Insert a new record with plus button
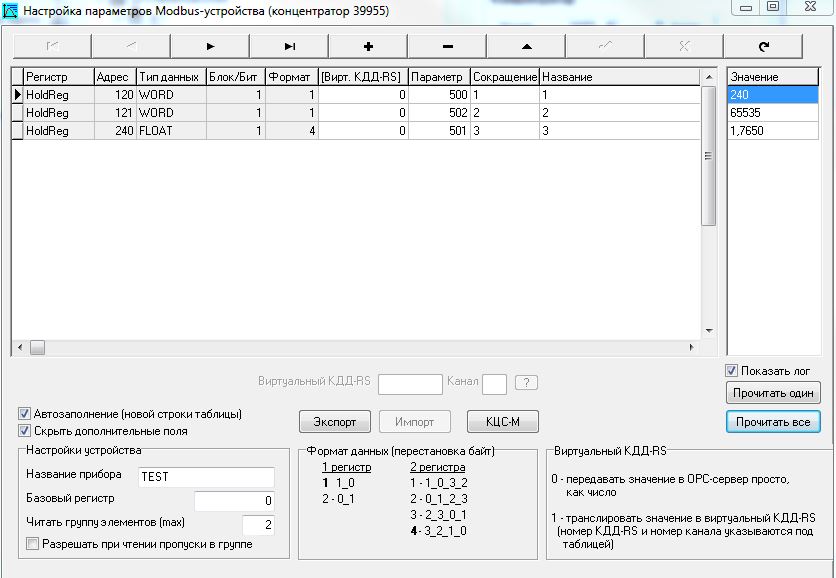The height and width of the screenshot is (578, 836). (x=368, y=46)
